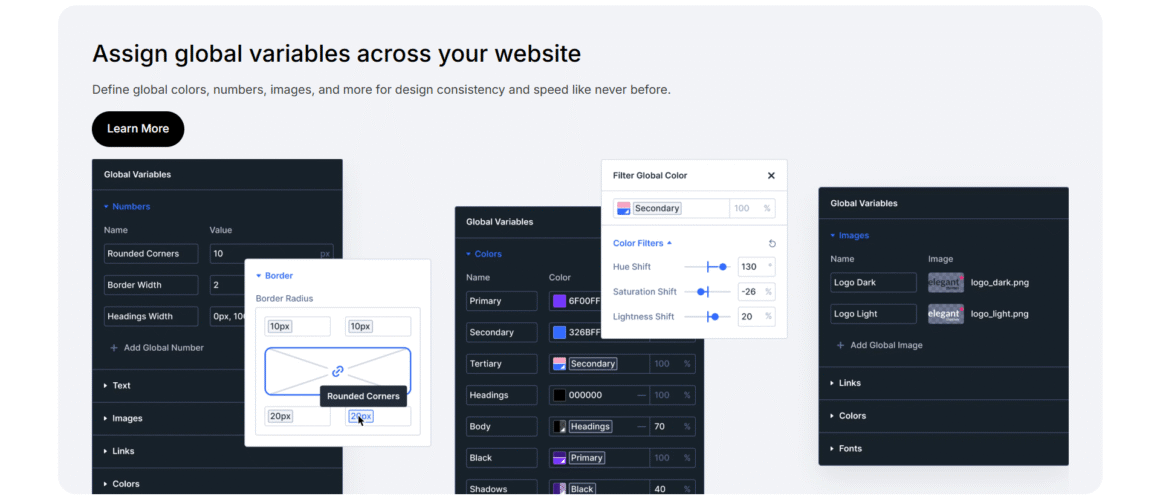
Task: Expand the Links section in right panel
Action: (846, 383)
